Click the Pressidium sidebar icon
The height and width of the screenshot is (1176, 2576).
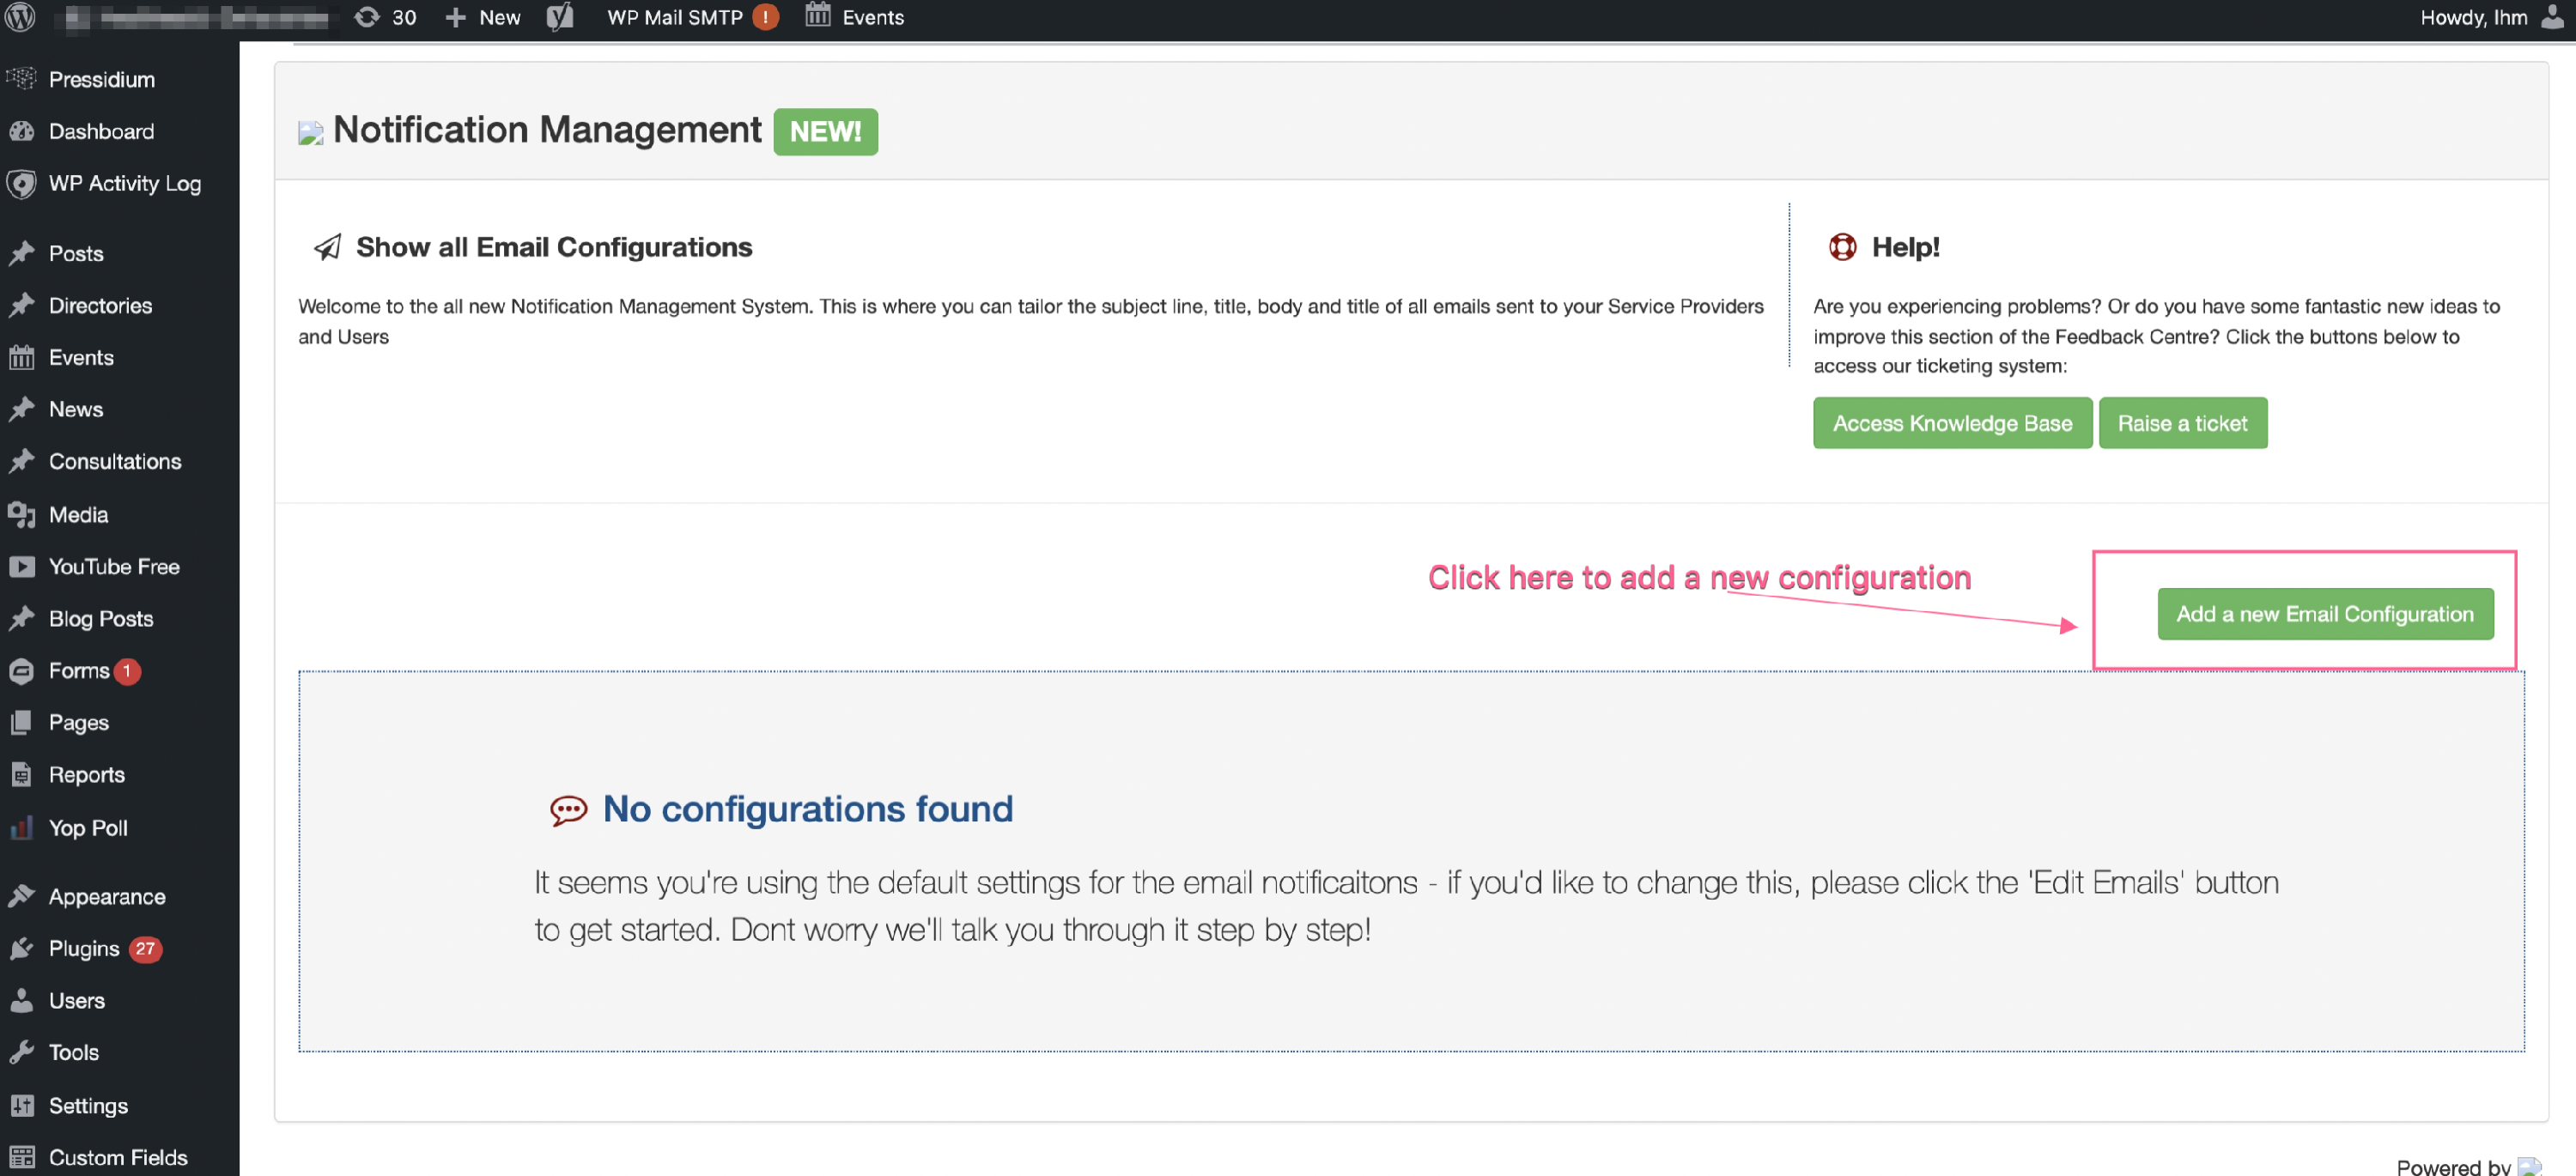21,79
